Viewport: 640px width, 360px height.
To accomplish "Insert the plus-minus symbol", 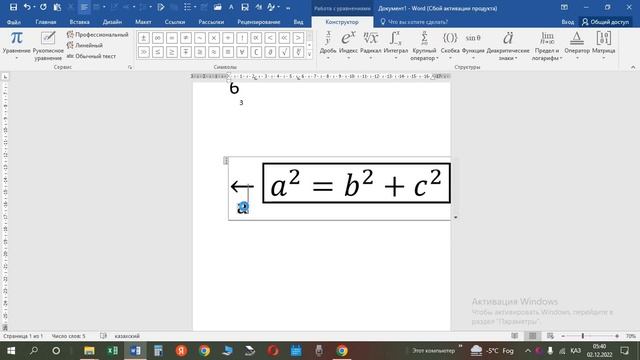I will [143, 38].
